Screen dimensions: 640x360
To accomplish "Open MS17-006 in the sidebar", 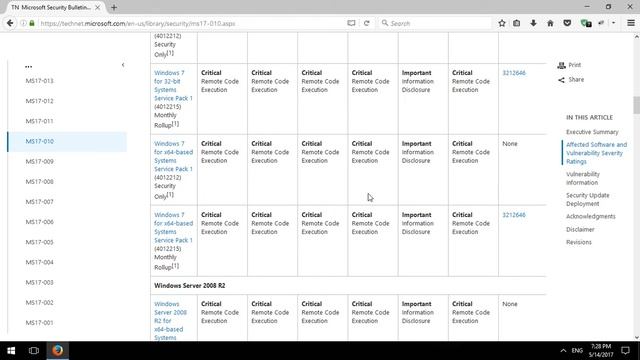I will click(40, 222).
